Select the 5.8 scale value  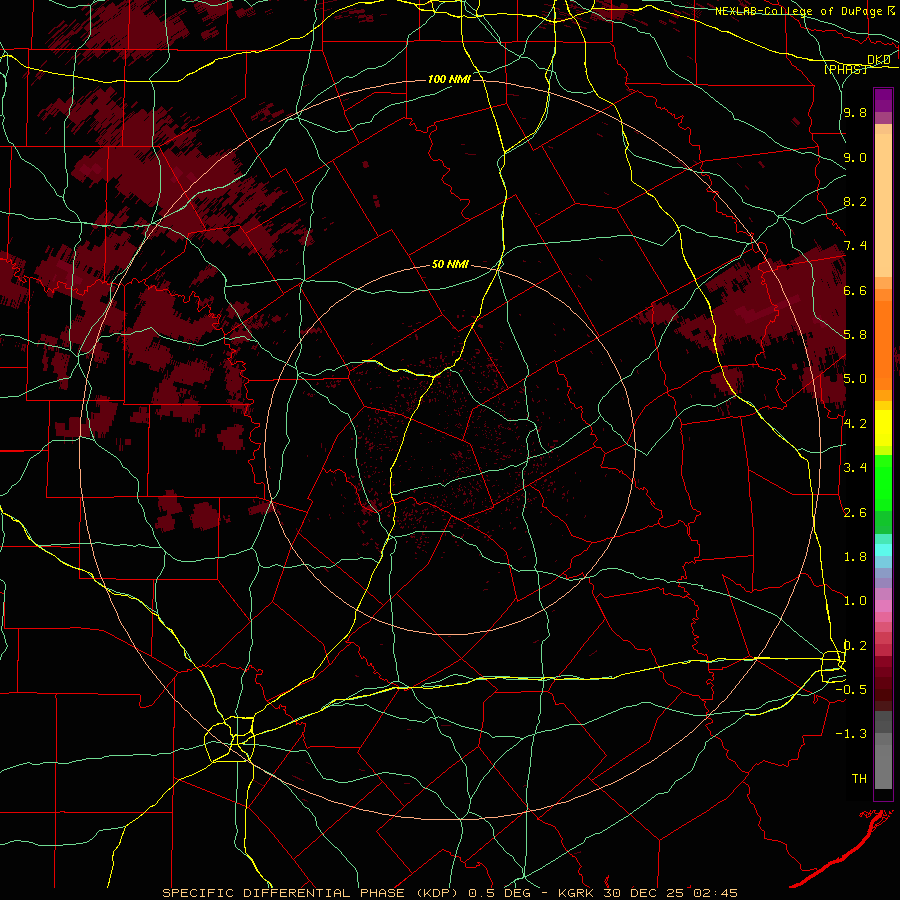tap(855, 335)
